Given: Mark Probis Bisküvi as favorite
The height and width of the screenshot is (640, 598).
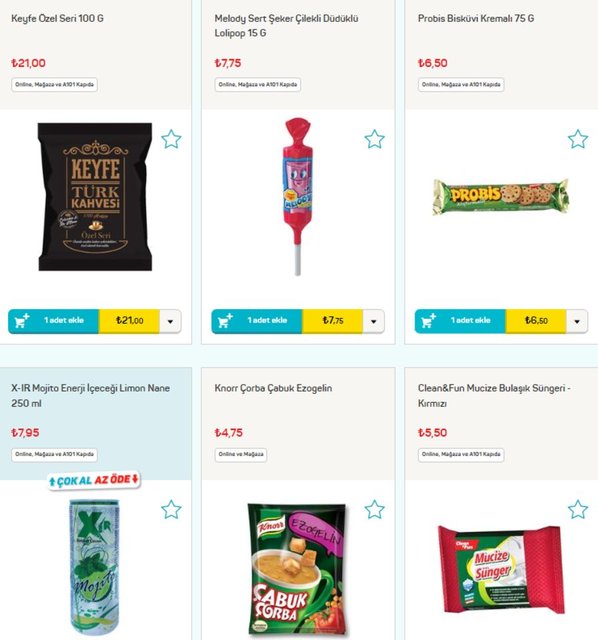Looking at the screenshot, I should pos(578,139).
